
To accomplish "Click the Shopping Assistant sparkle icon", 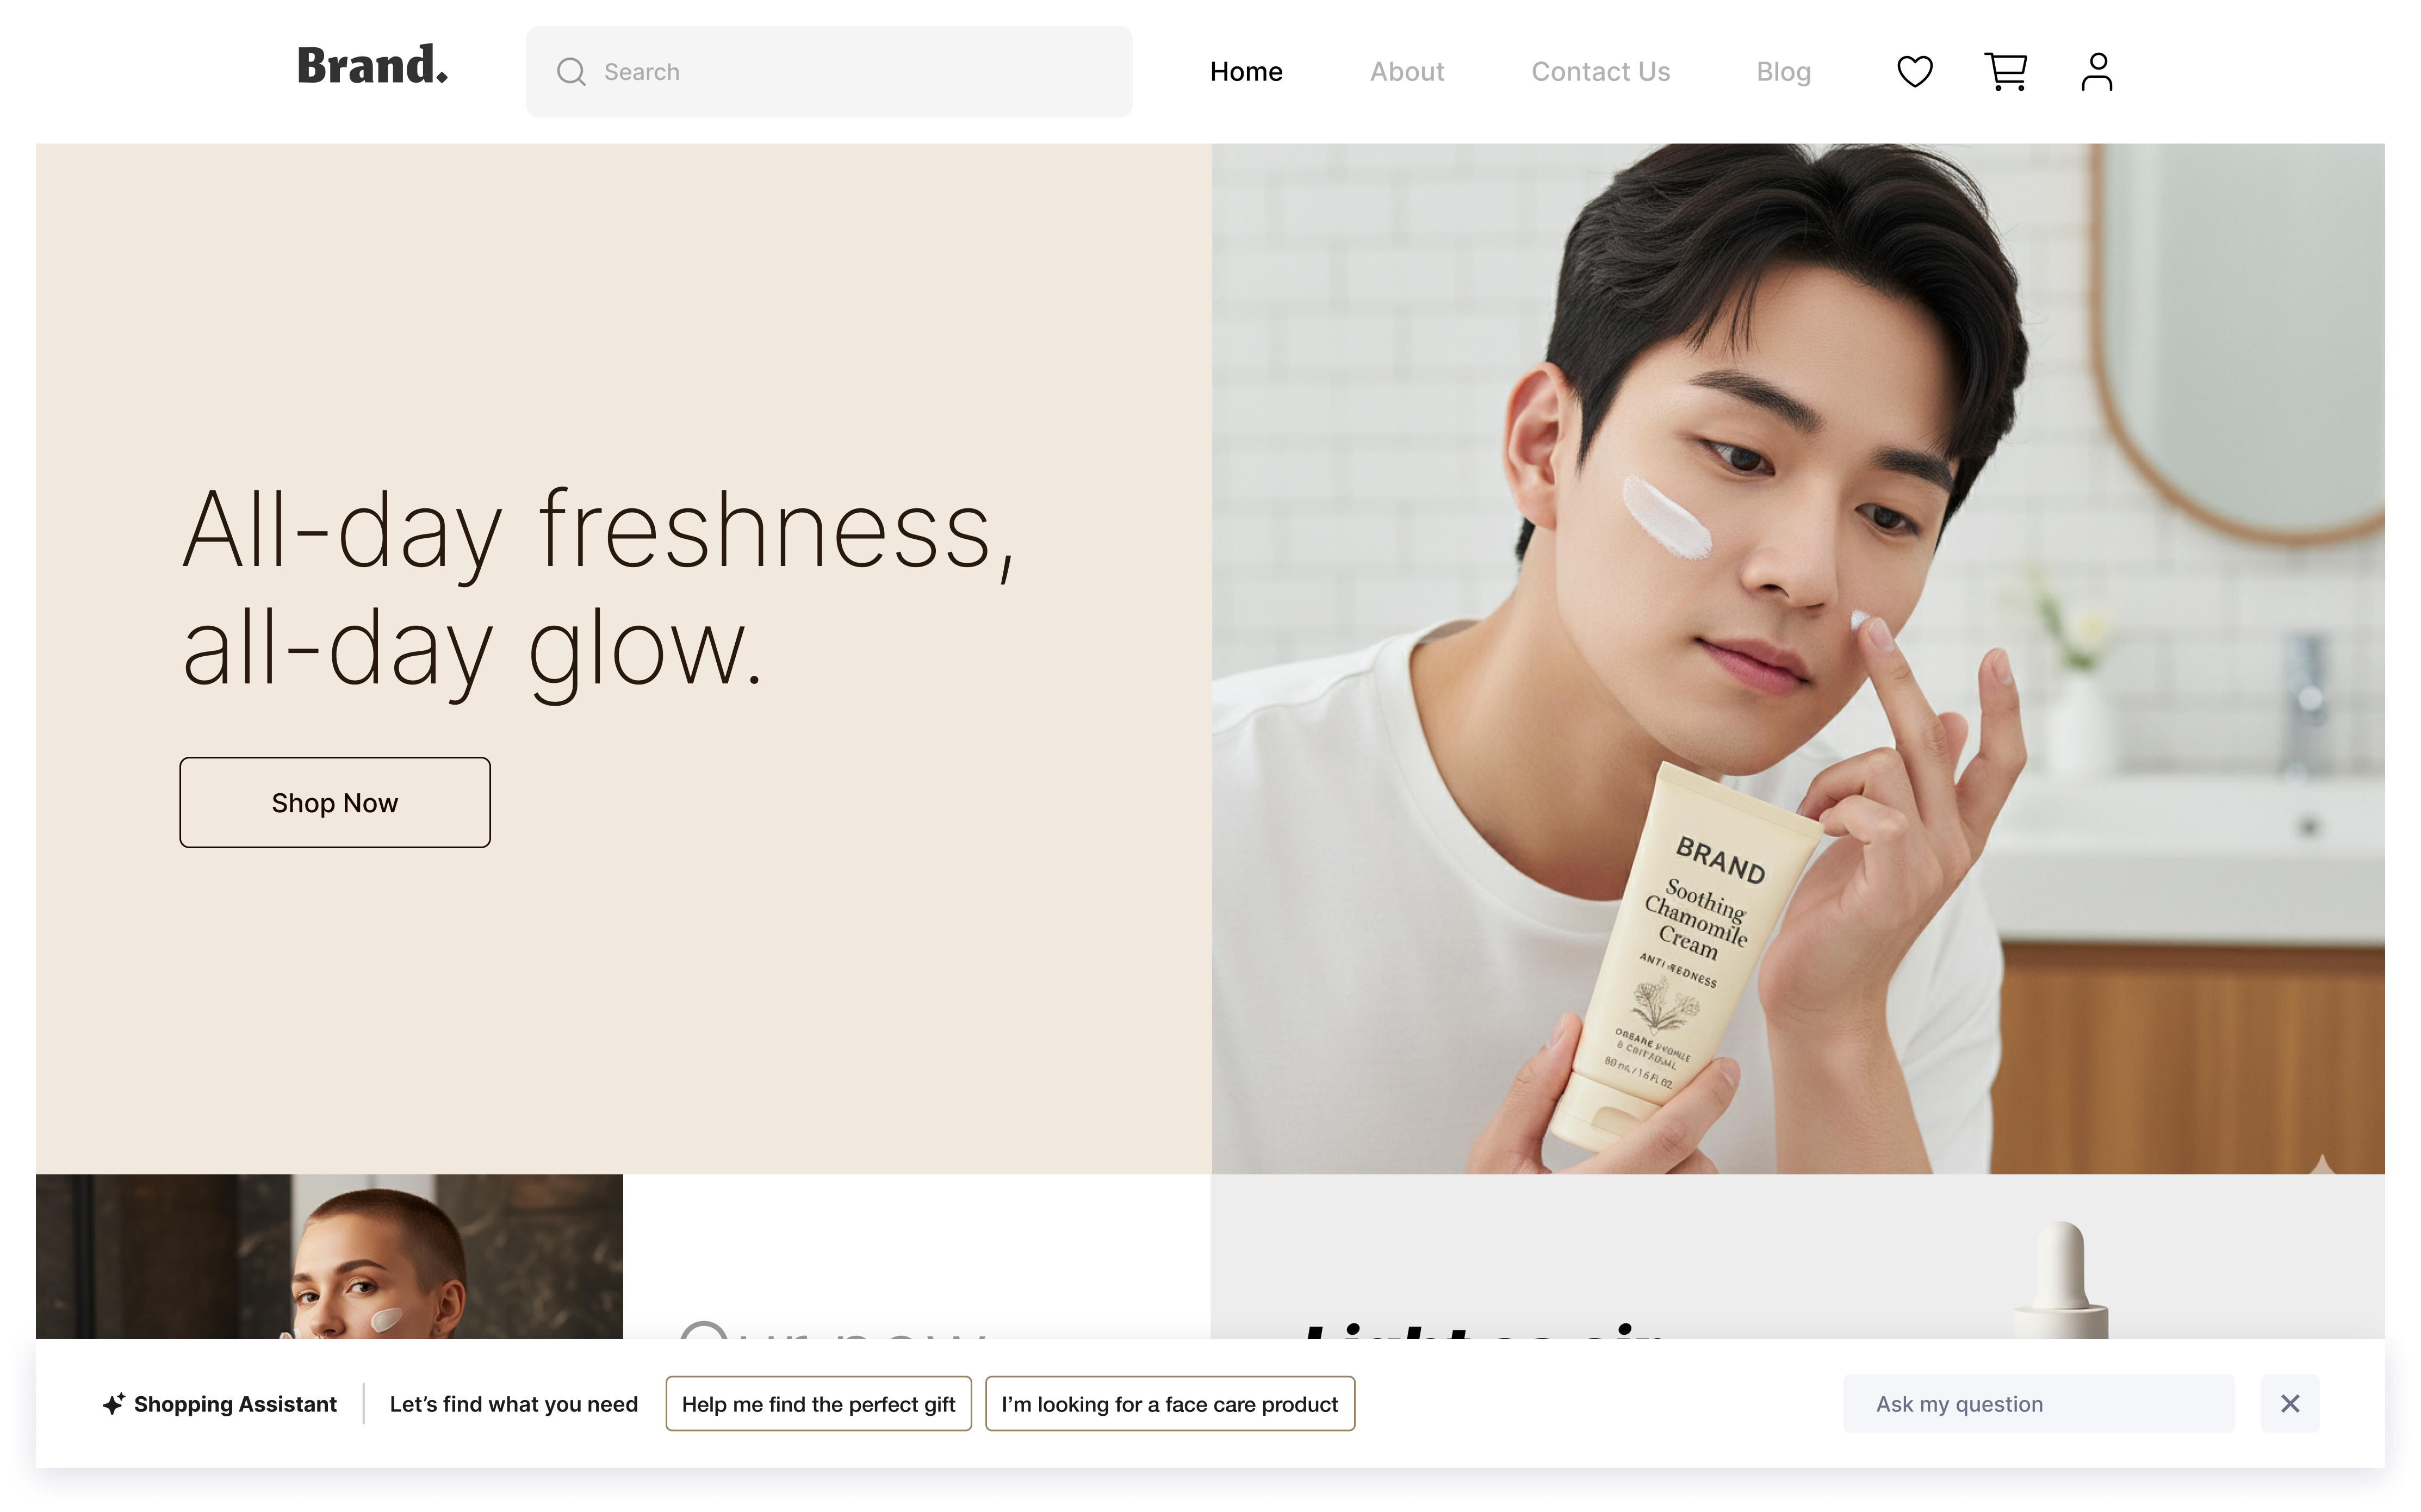I will (x=113, y=1404).
